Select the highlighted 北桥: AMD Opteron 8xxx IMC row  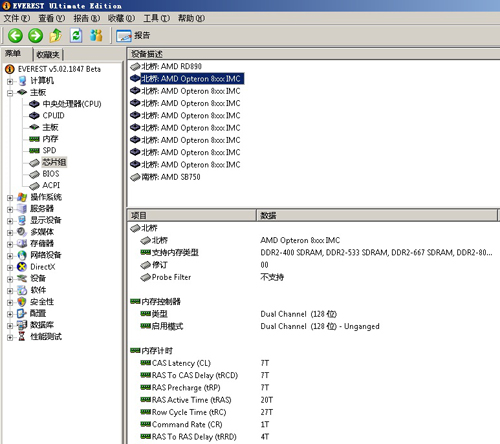(187, 79)
